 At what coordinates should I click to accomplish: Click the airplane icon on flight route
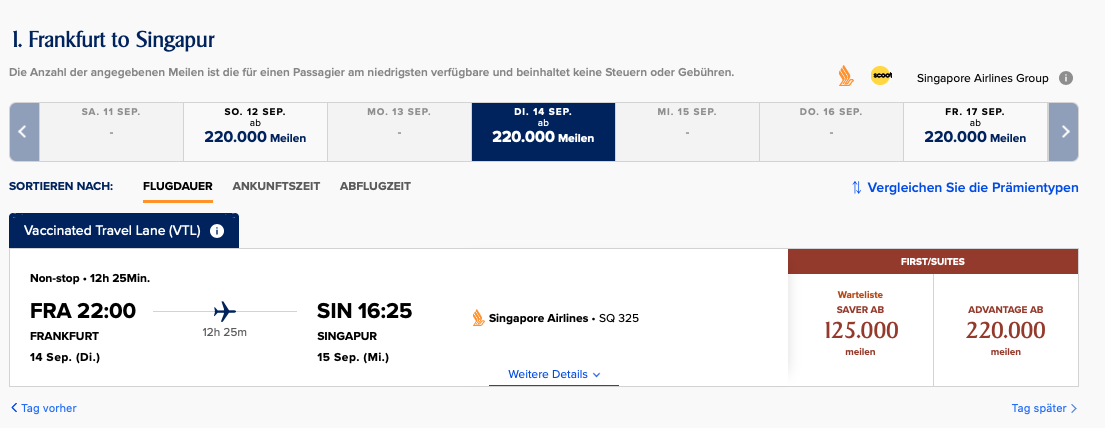224,310
